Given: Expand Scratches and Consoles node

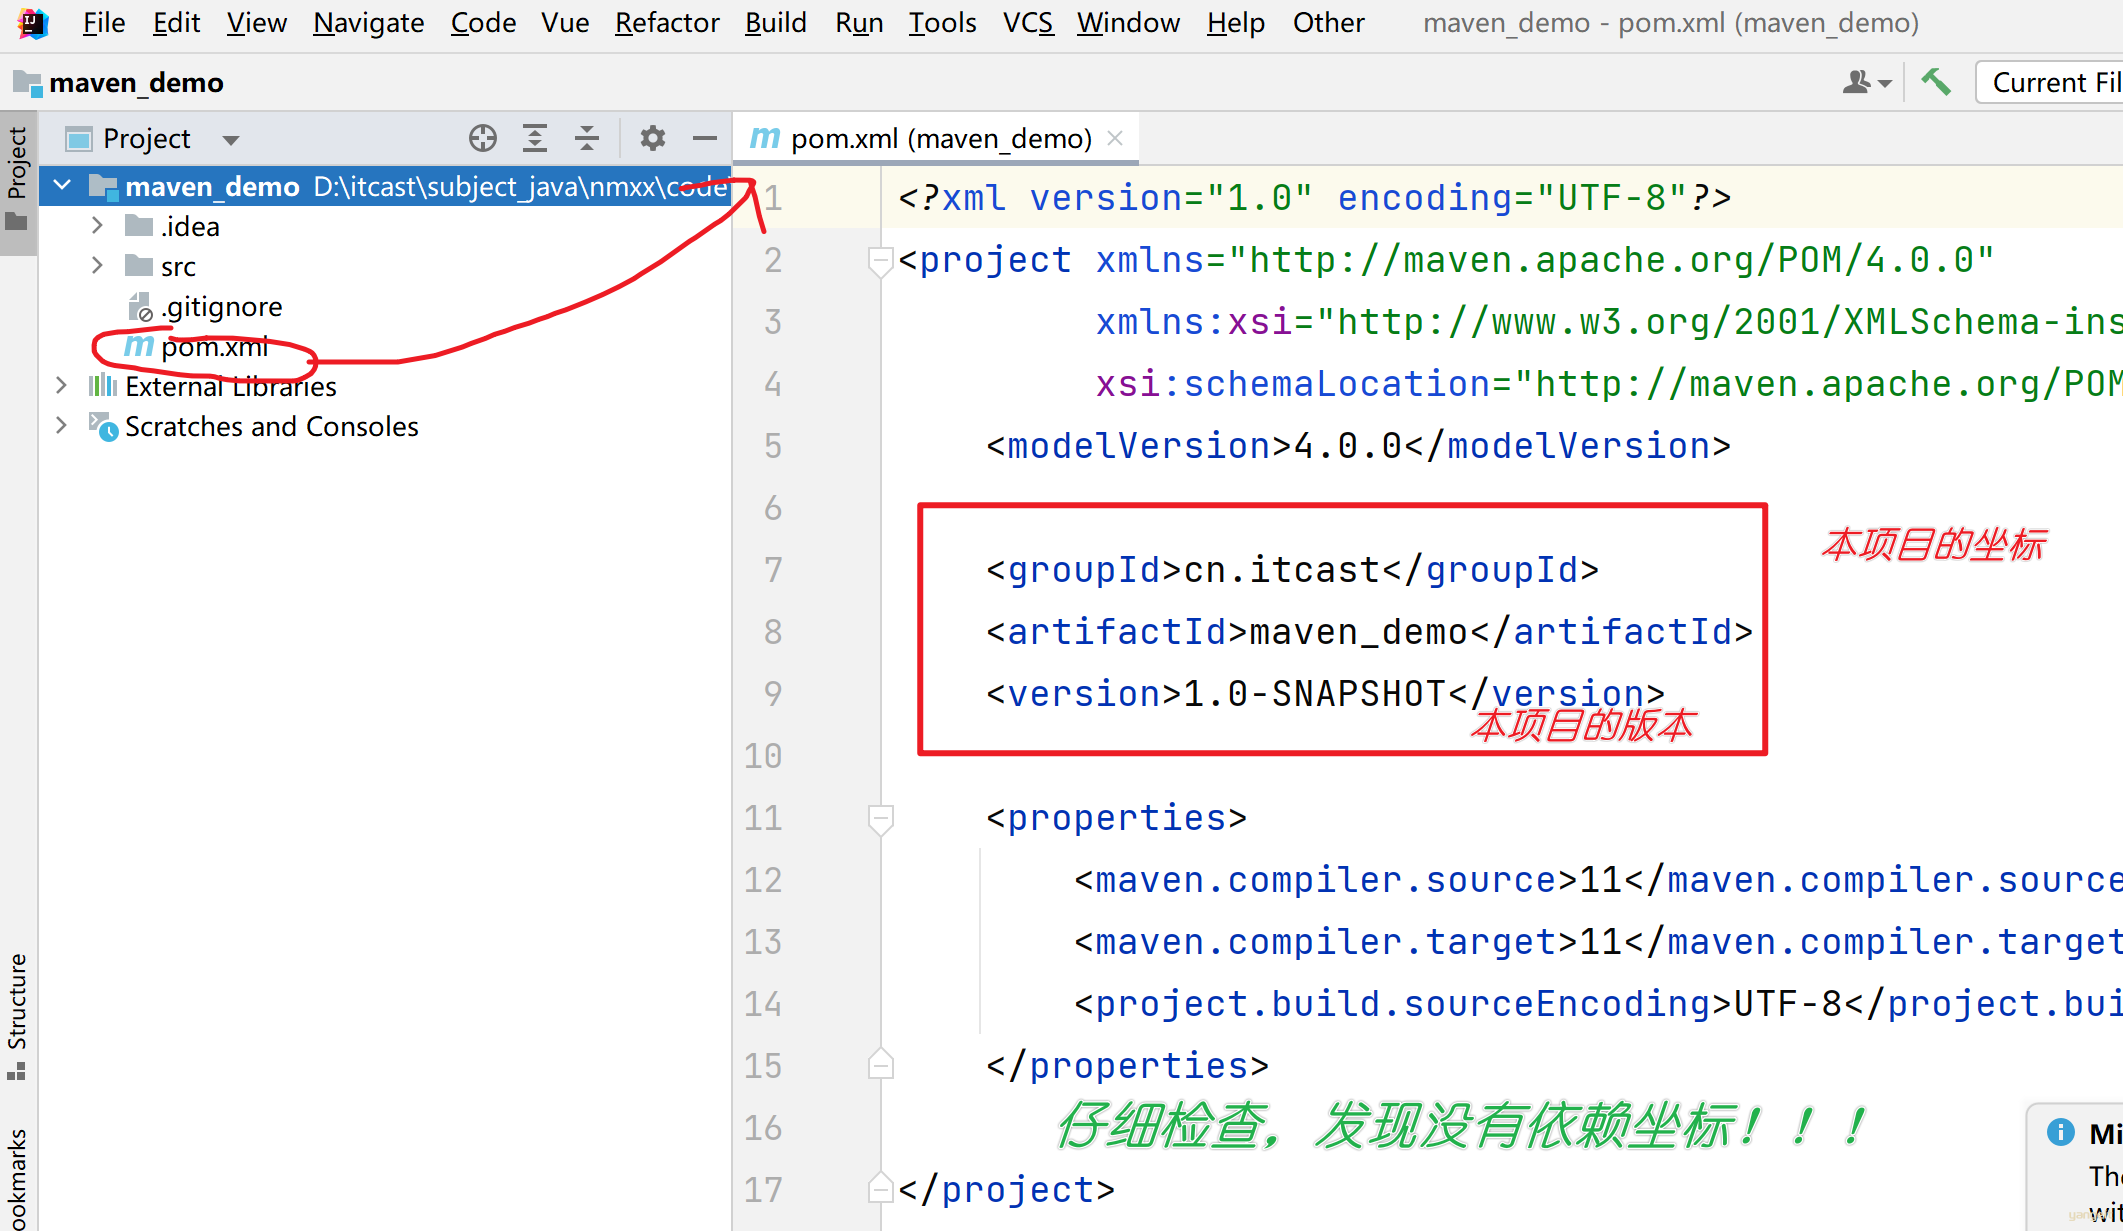Looking at the screenshot, I should click(x=62, y=425).
